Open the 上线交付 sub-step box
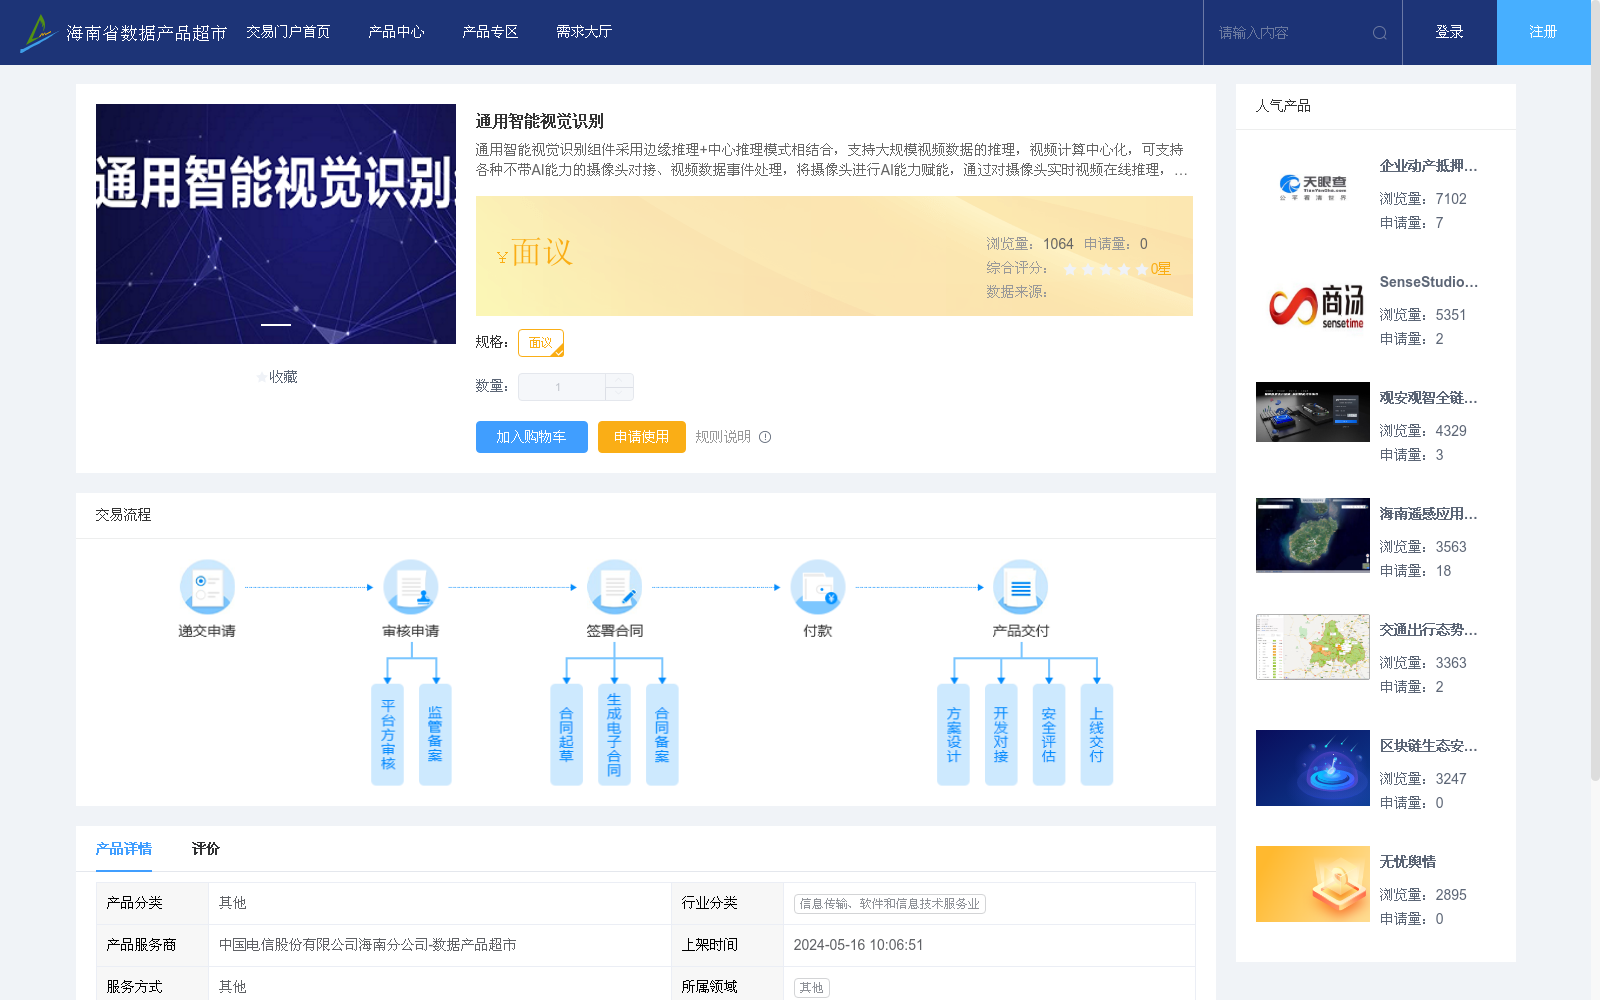Screen dimensions: 1600x1000 pos(1097,734)
